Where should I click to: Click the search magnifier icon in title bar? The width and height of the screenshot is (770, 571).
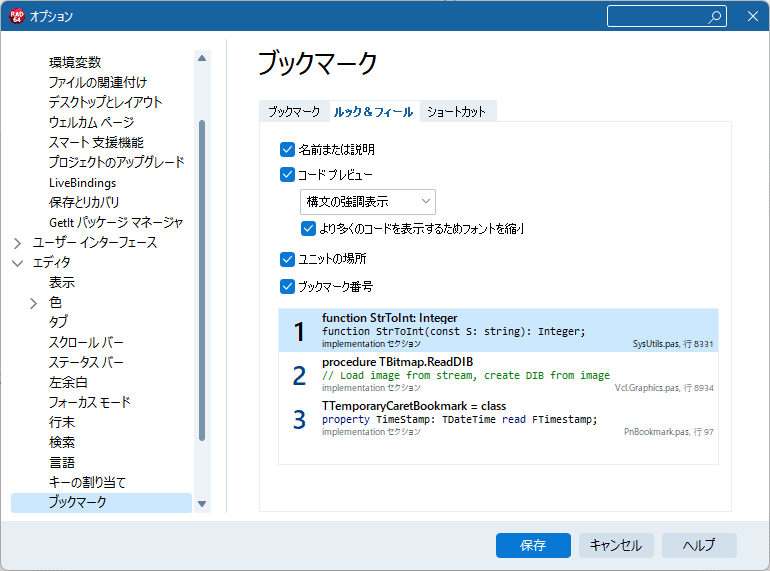click(x=715, y=17)
